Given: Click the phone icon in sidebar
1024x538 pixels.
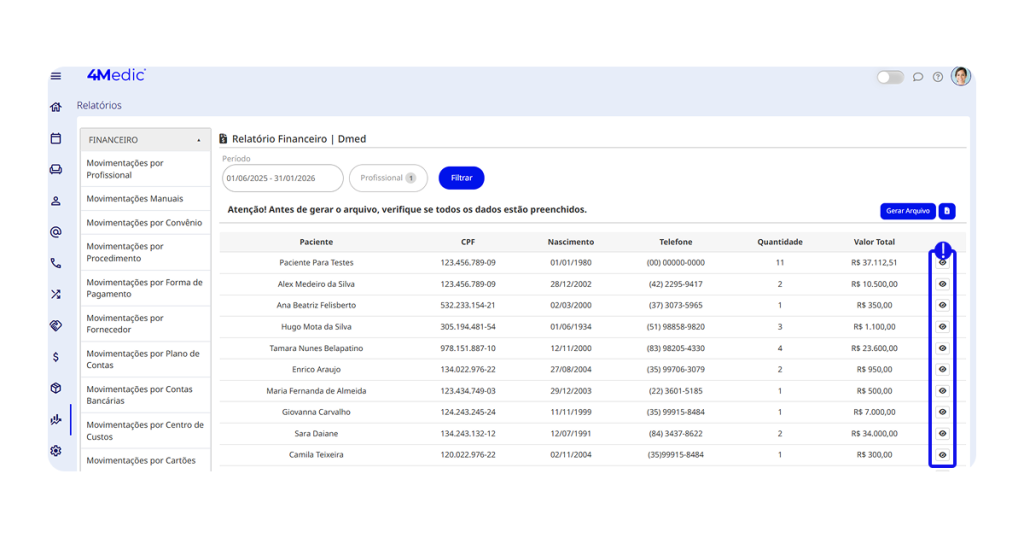Looking at the screenshot, I should coord(56,264).
